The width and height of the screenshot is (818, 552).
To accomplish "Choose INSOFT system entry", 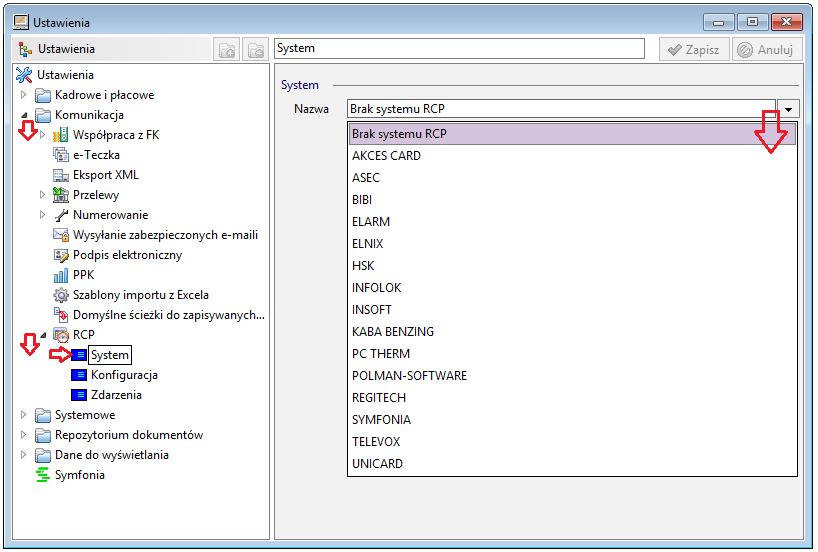I will [572, 310].
